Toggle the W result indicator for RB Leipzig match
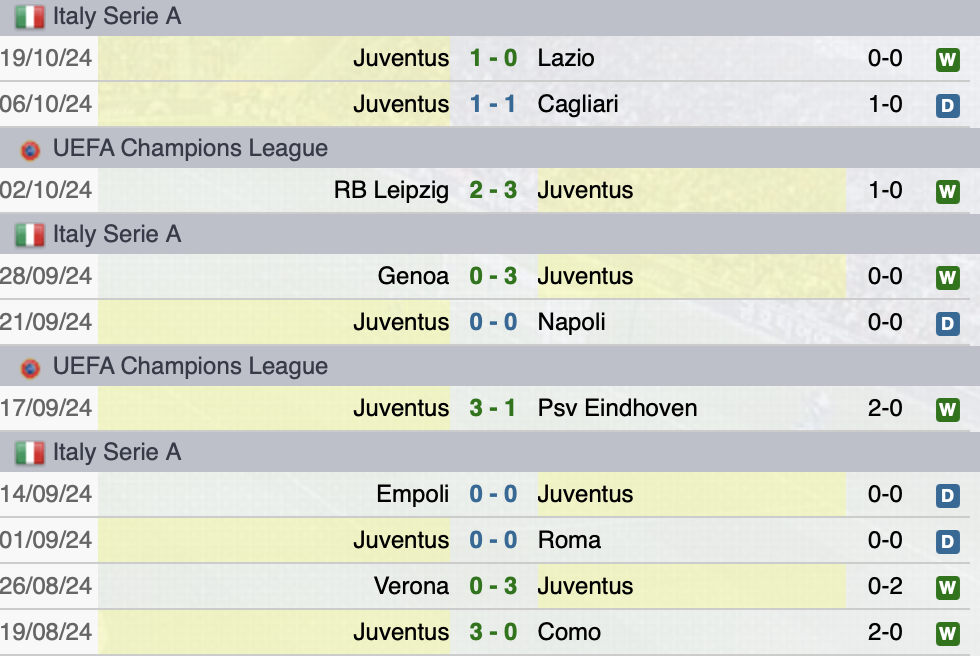The height and width of the screenshot is (656, 980). 949,189
